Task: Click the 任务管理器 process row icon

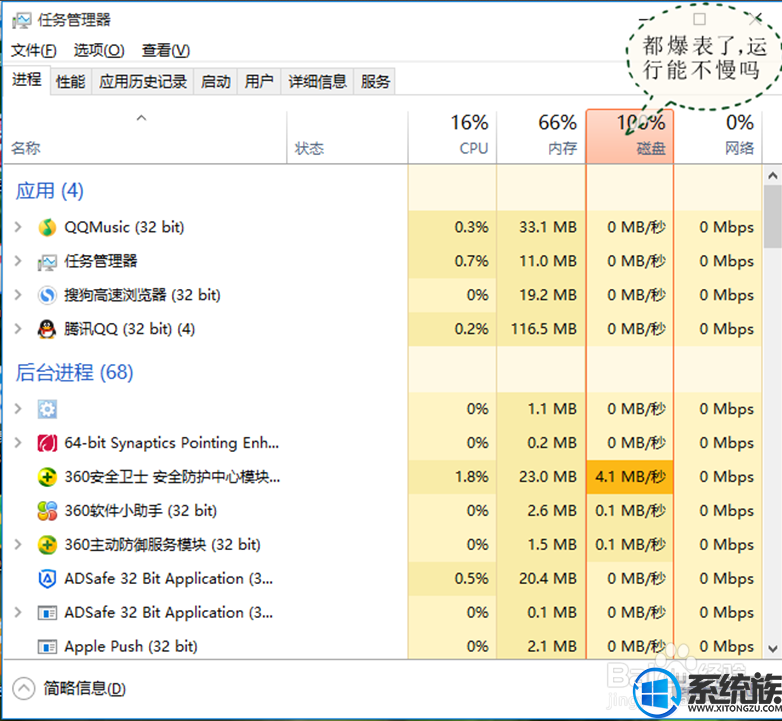Action: click(x=47, y=262)
